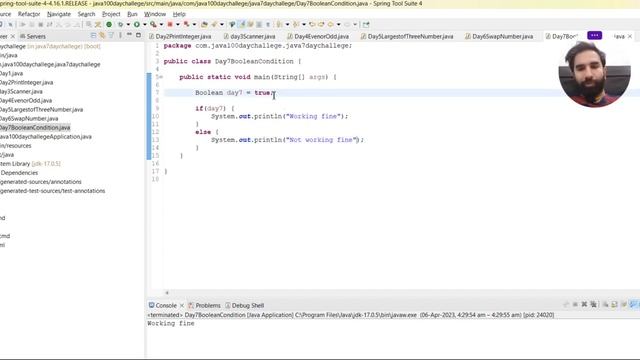Toggle Word Wrap in Console toolbar
The width and height of the screenshot is (640, 360).
tap(624, 304)
